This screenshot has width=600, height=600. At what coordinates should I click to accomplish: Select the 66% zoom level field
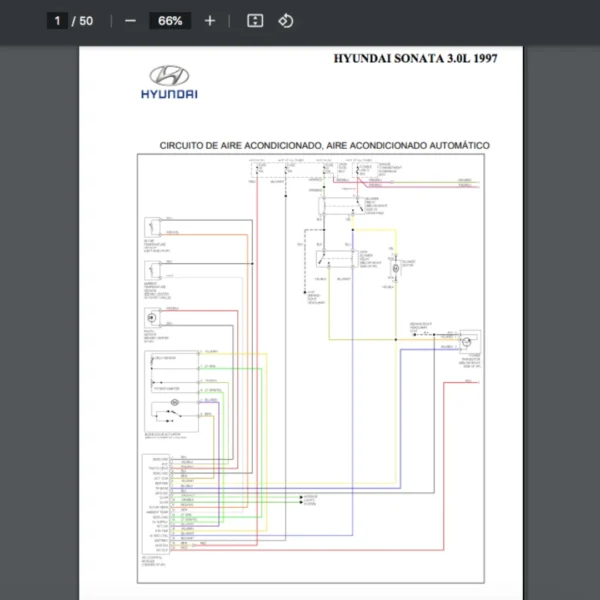coord(169,21)
